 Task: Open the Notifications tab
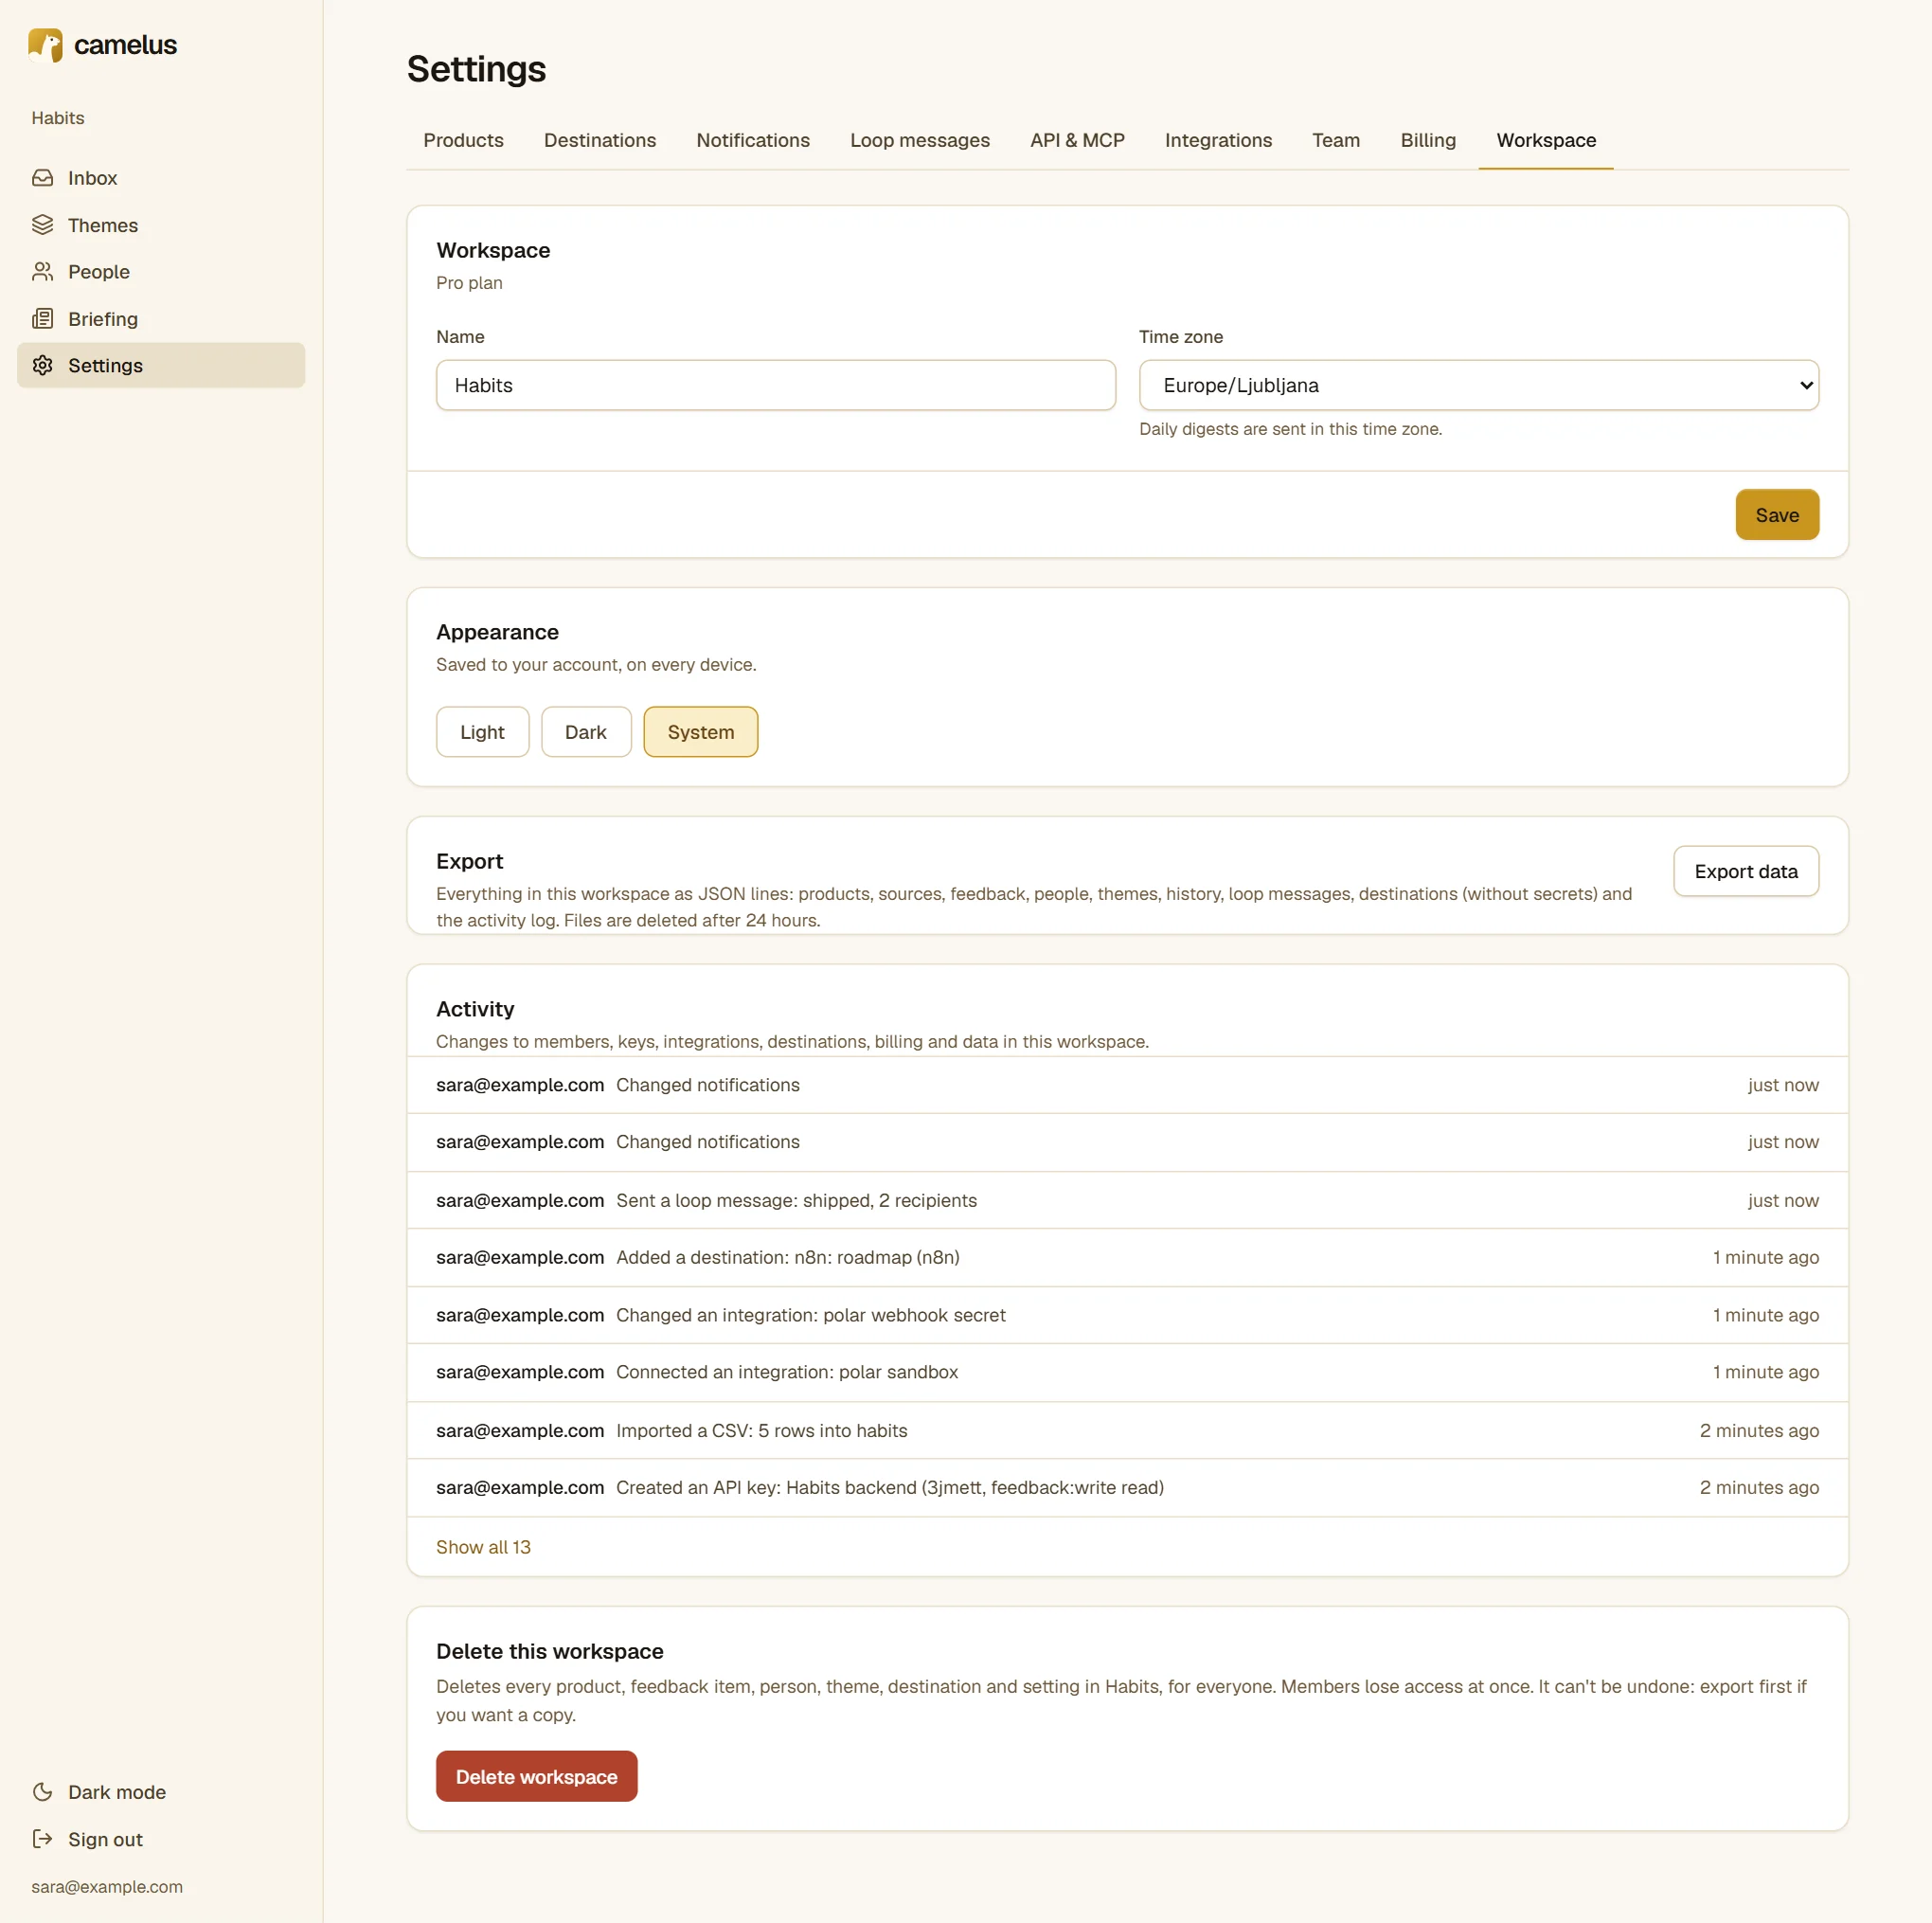(x=753, y=140)
